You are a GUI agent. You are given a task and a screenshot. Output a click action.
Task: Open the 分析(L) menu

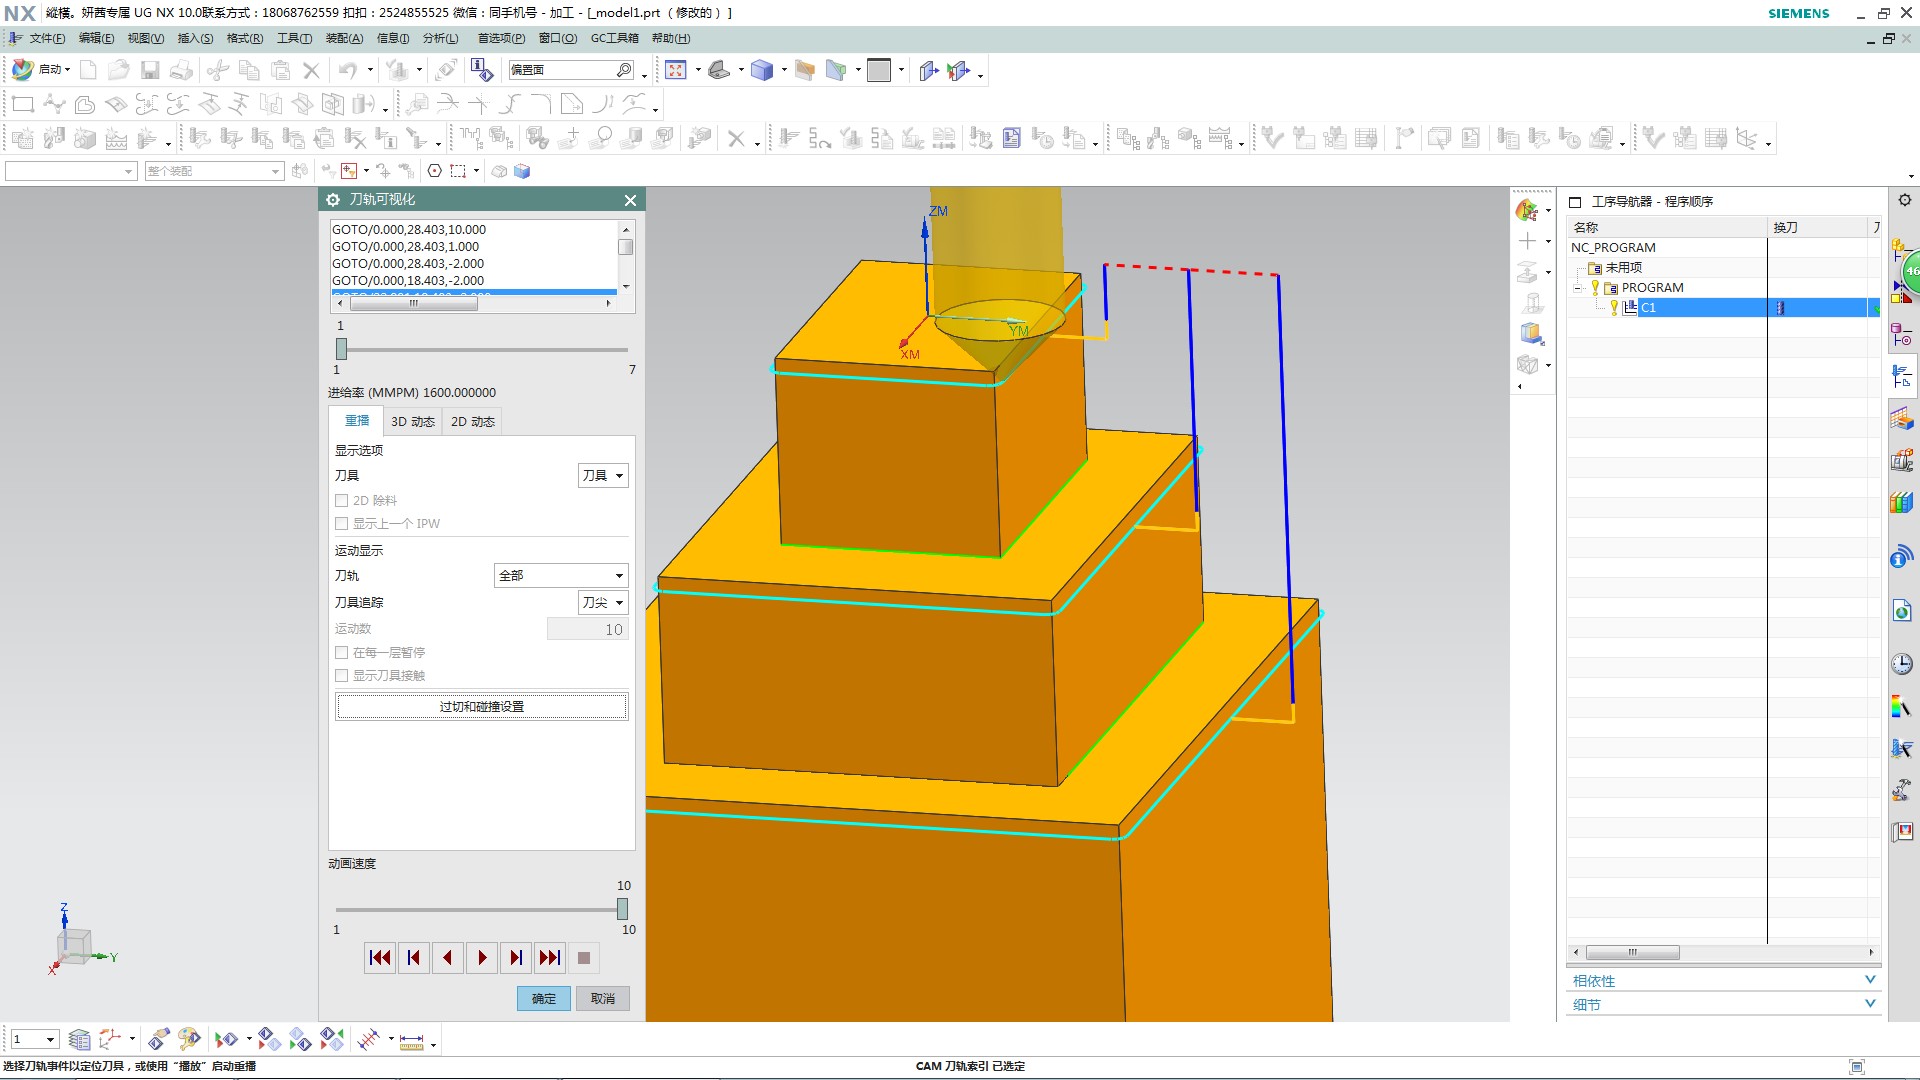click(440, 38)
